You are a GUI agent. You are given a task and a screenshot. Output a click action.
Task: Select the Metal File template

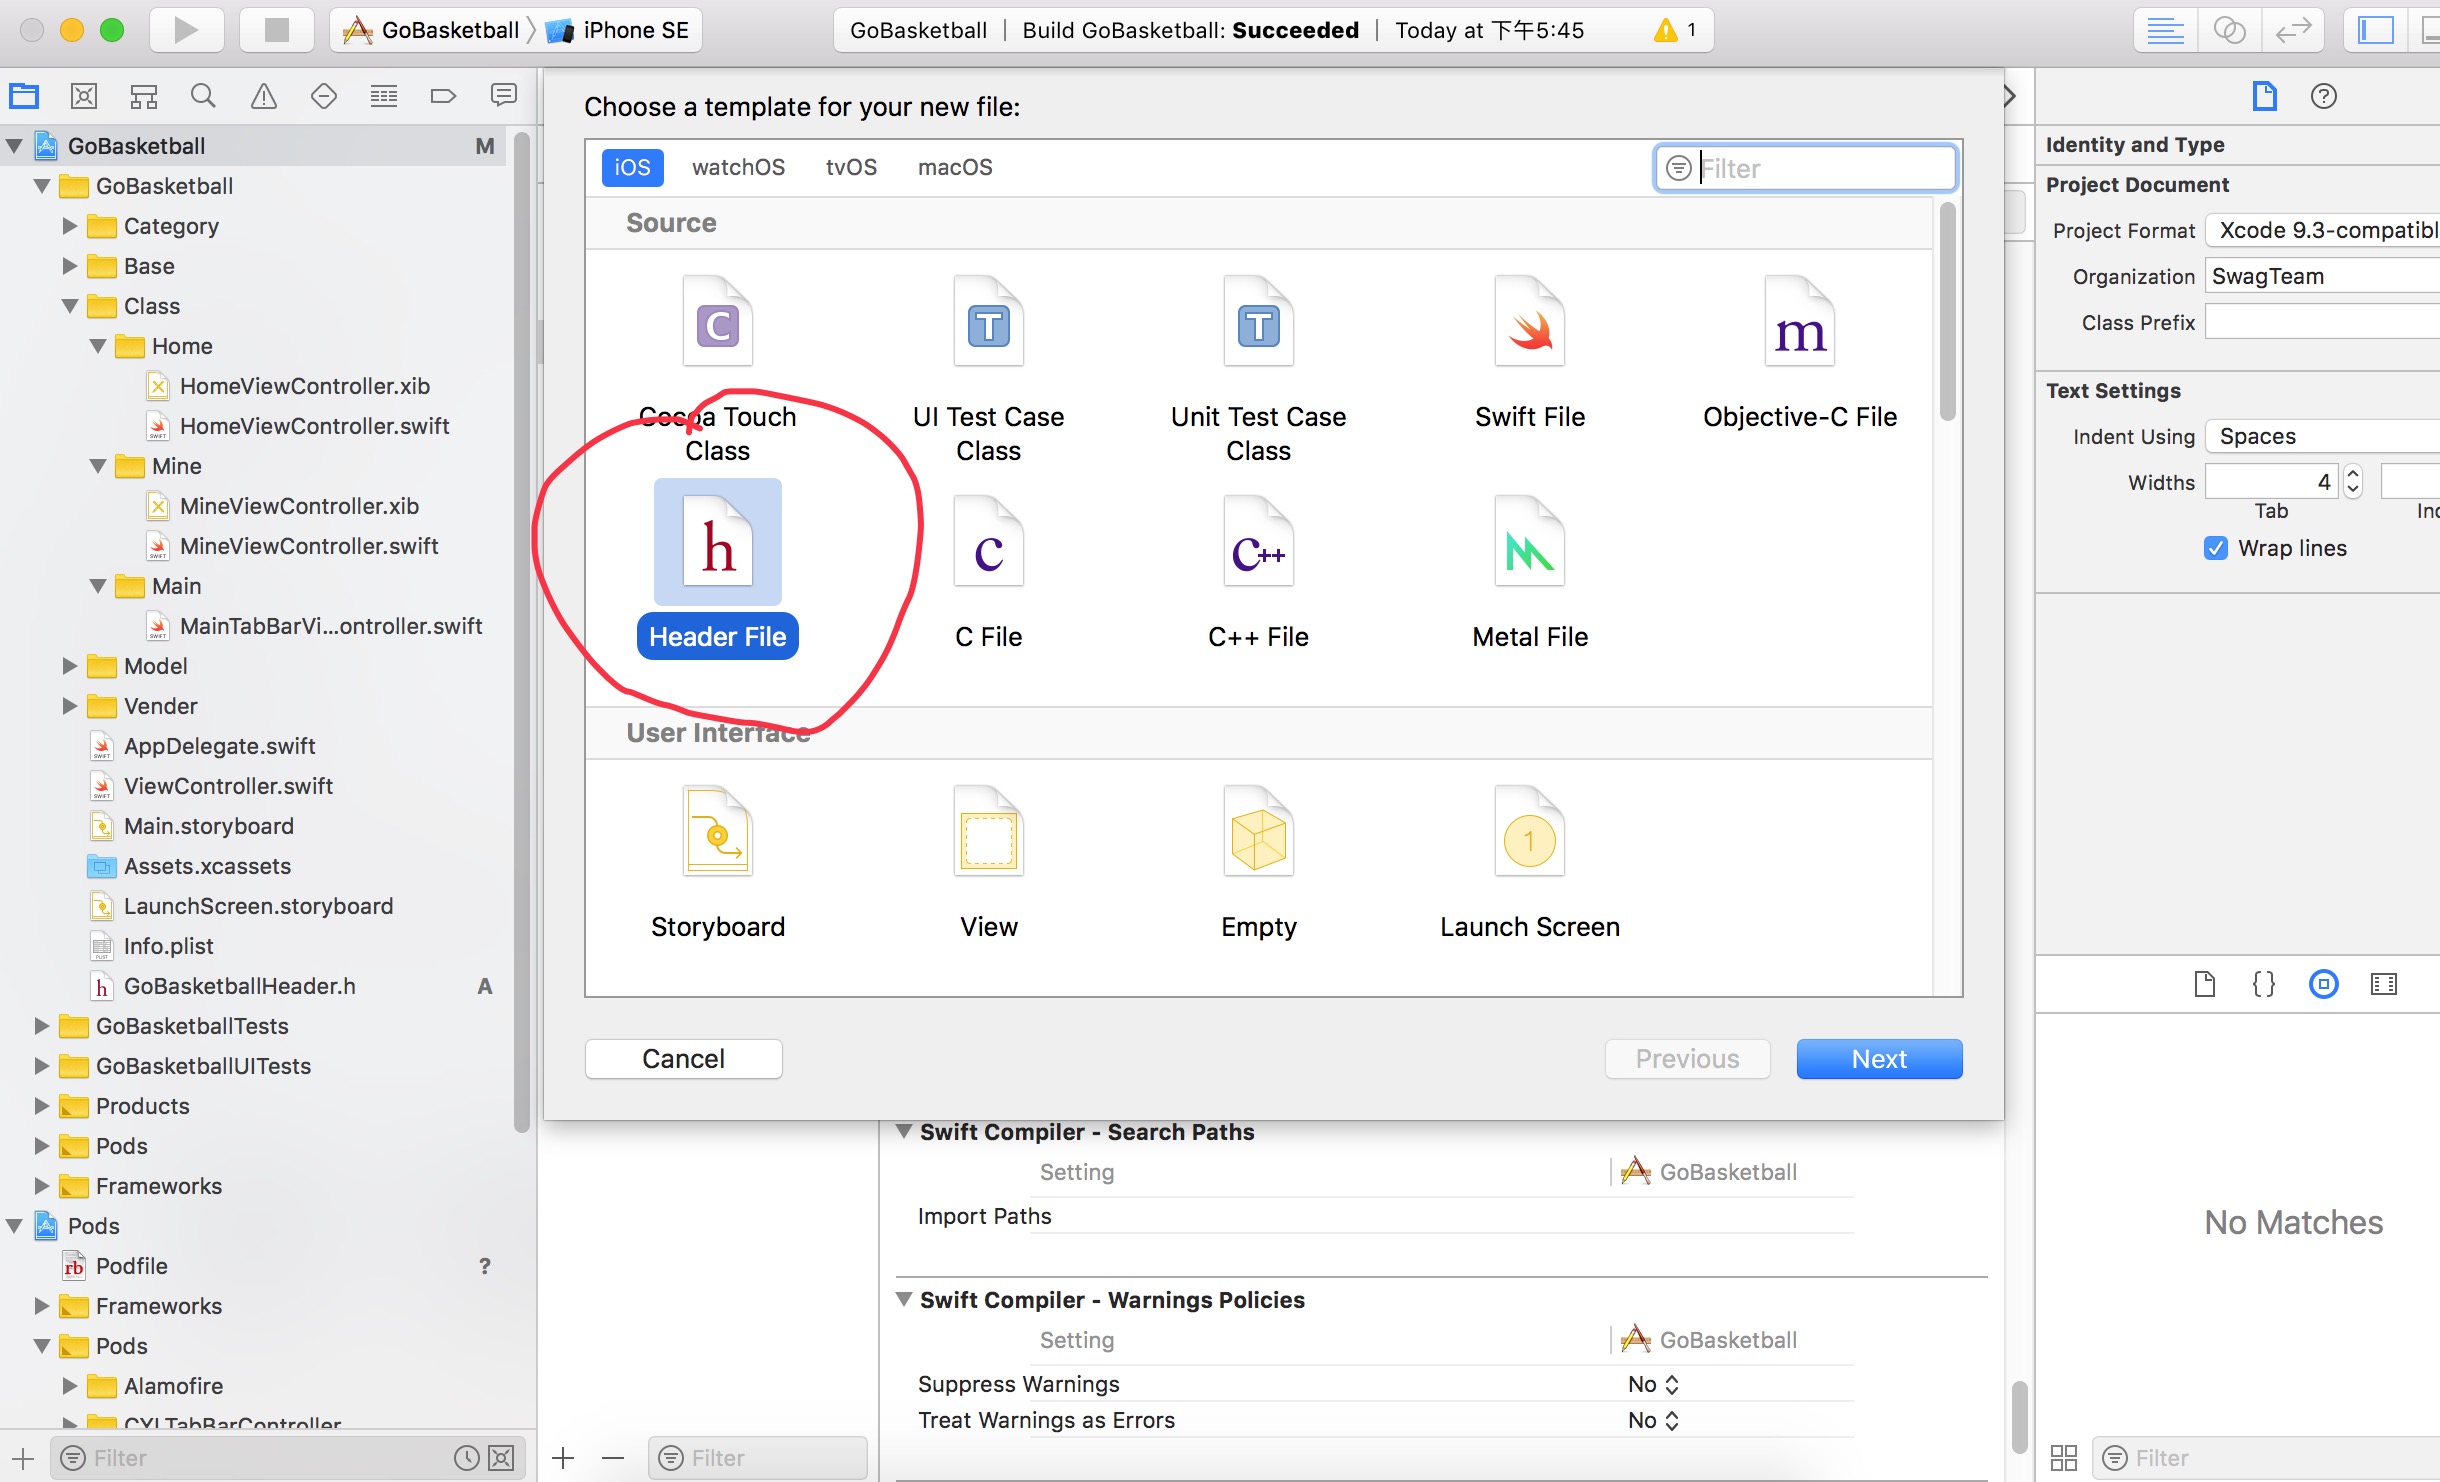[x=1529, y=544]
